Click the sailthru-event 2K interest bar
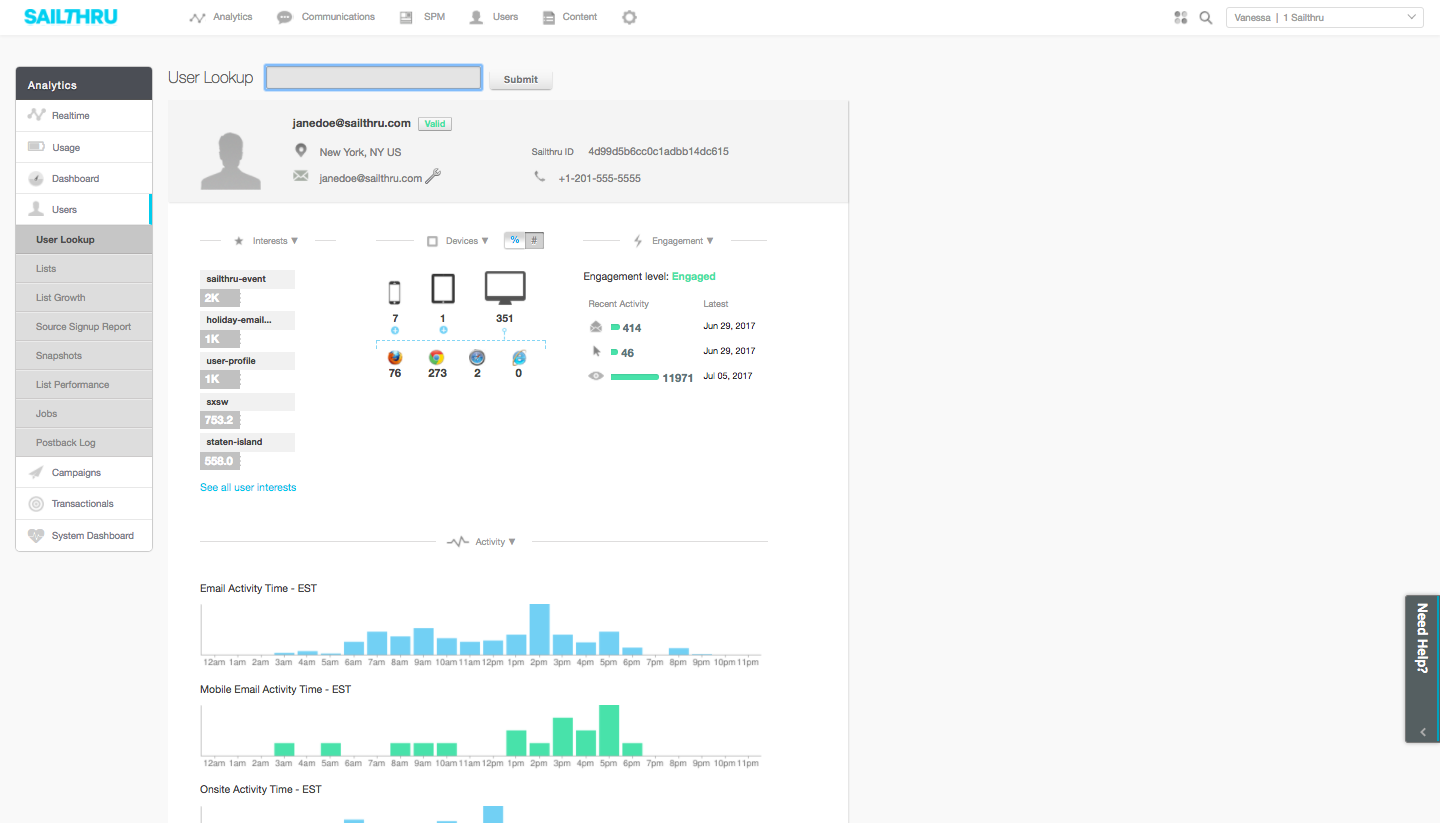This screenshot has height=823, width=1440. click(220, 297)
